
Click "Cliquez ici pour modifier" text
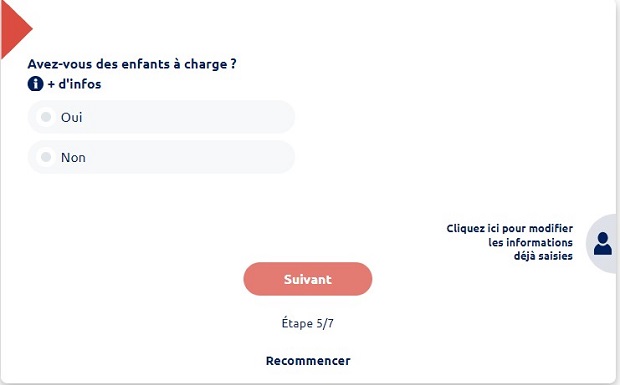pyautogui.click(x=509, y=228)
